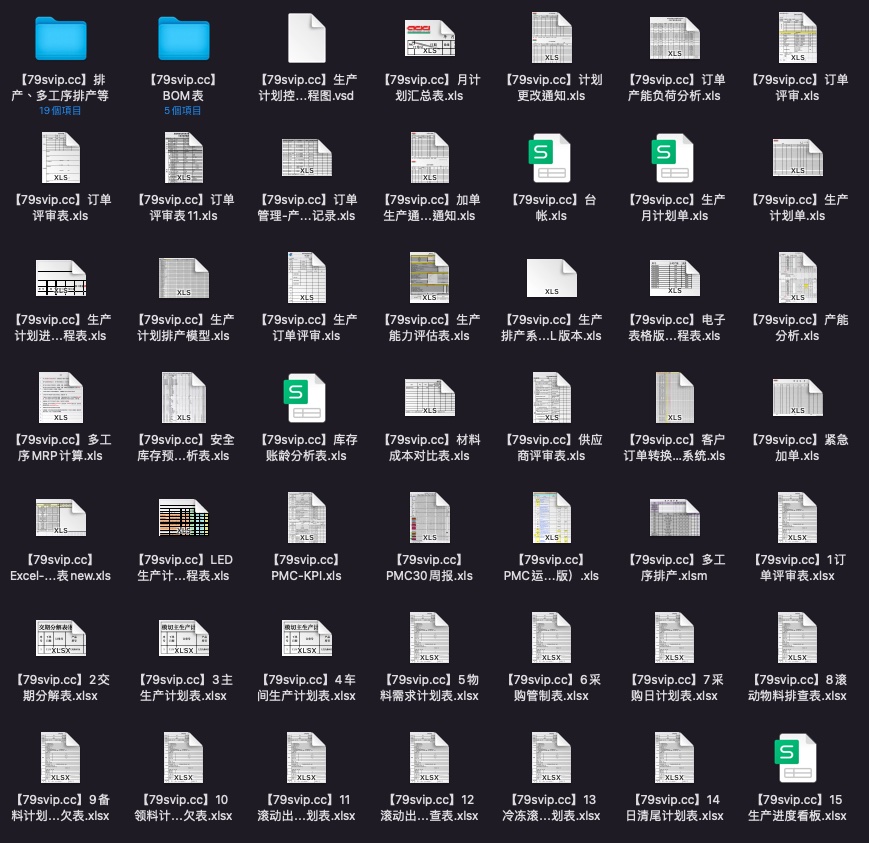
Task: Select the 客户订单转换…系统.xls icon
Action: coord(674,398)
